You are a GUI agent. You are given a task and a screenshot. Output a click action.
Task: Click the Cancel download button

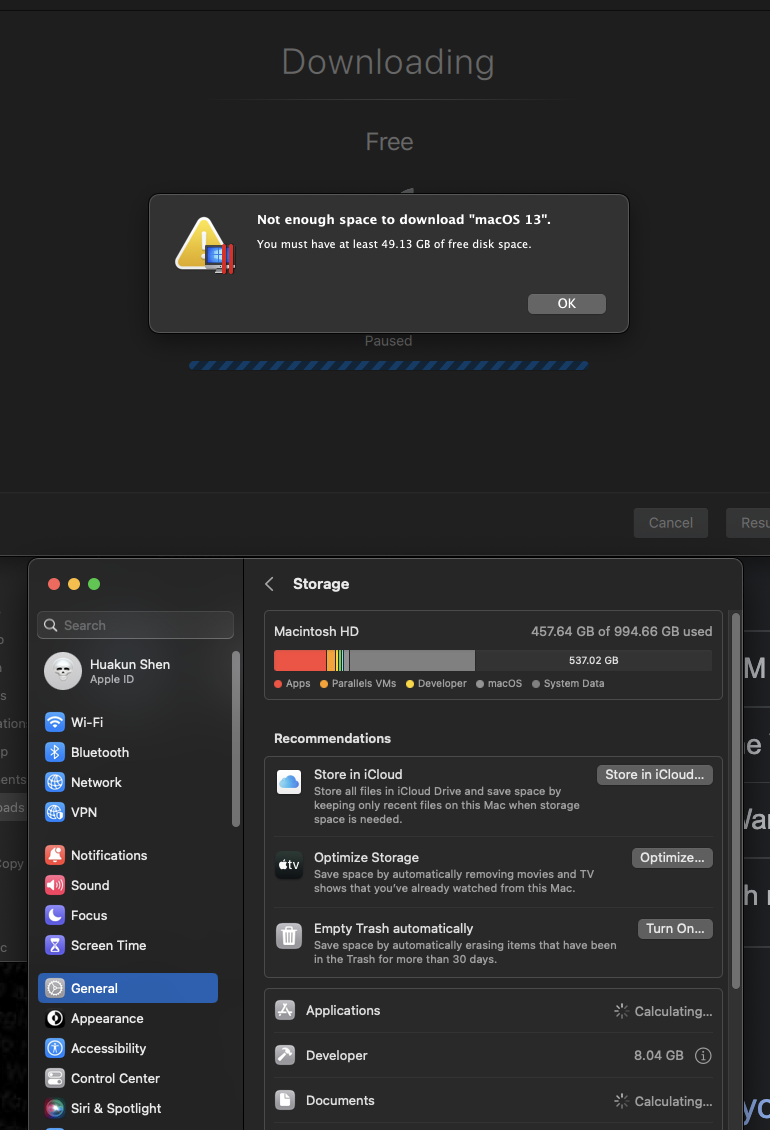tap(670, 522)
